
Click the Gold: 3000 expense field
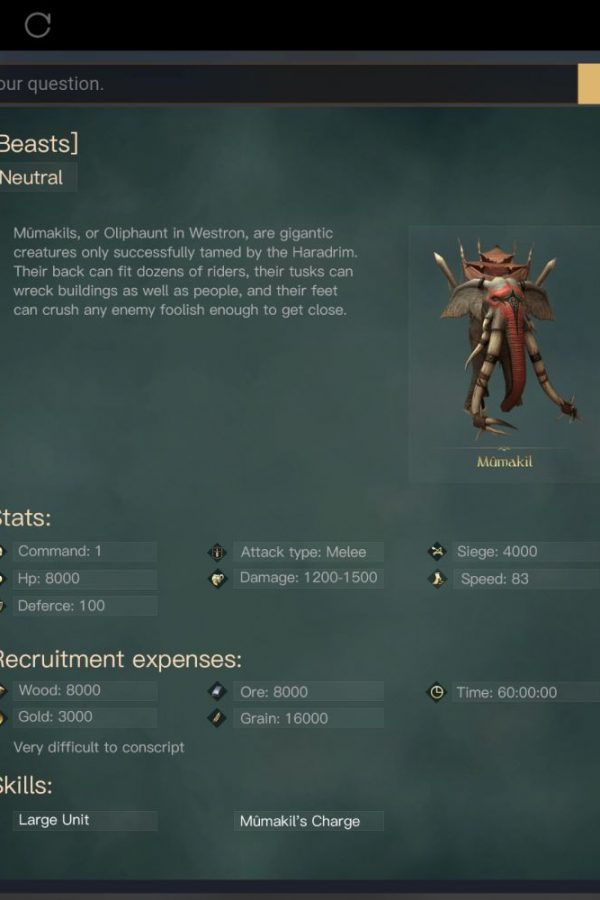[85, 717]
